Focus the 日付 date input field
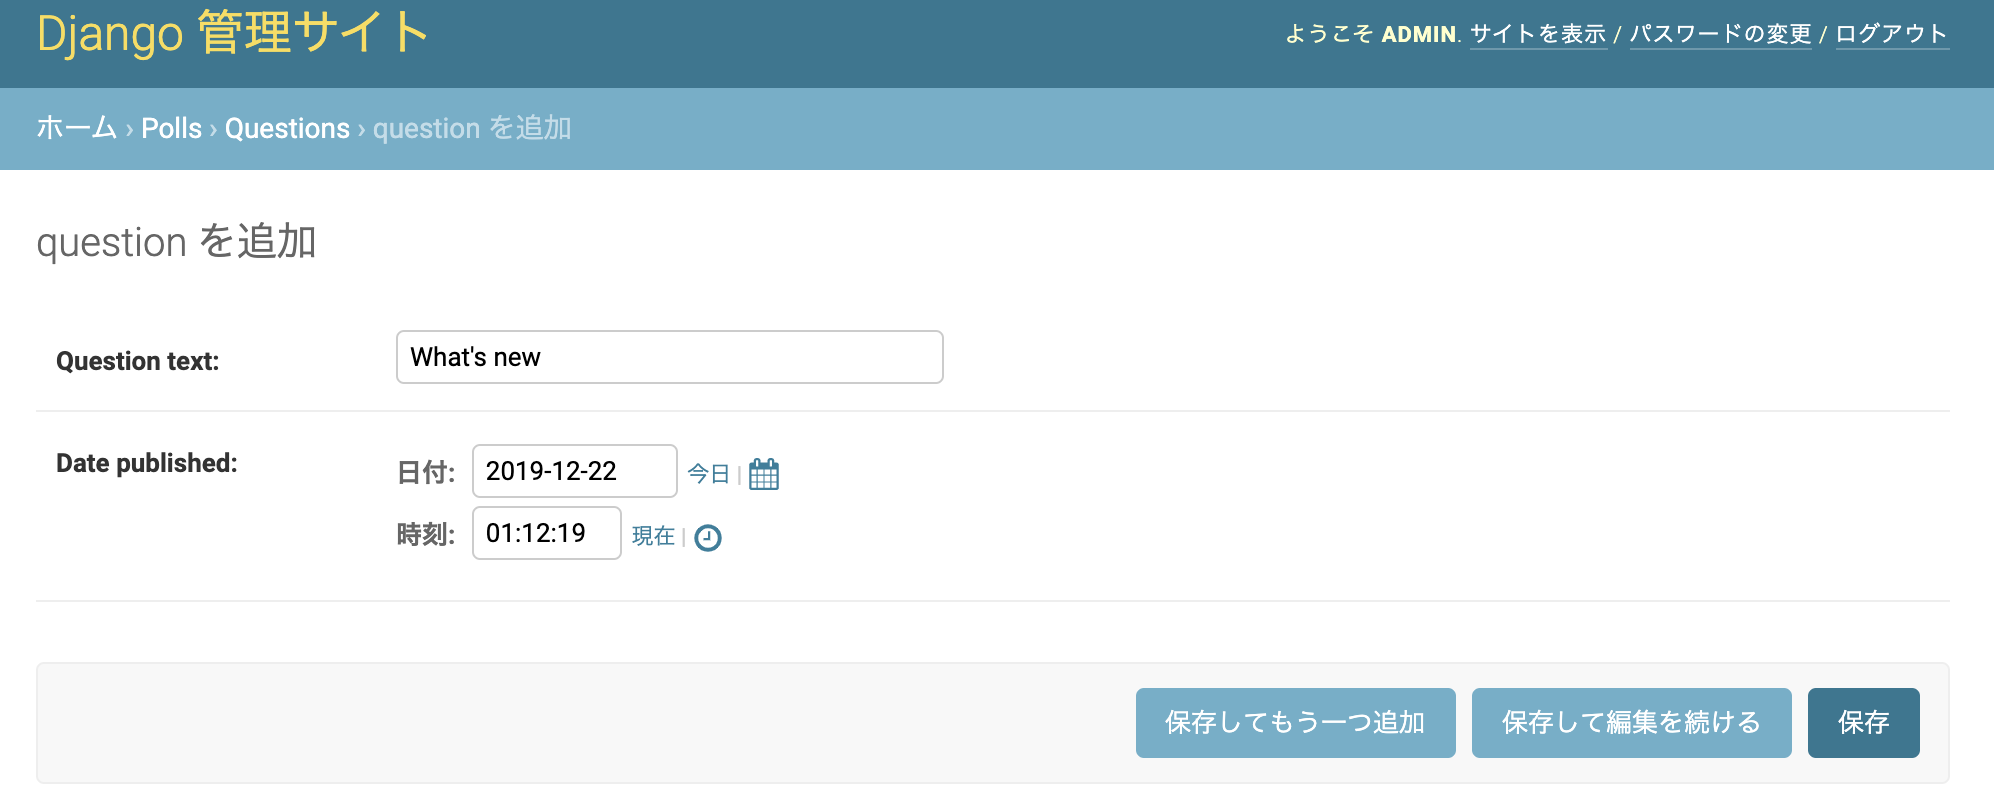1994x800 pixels. click(x=575, y=471)
